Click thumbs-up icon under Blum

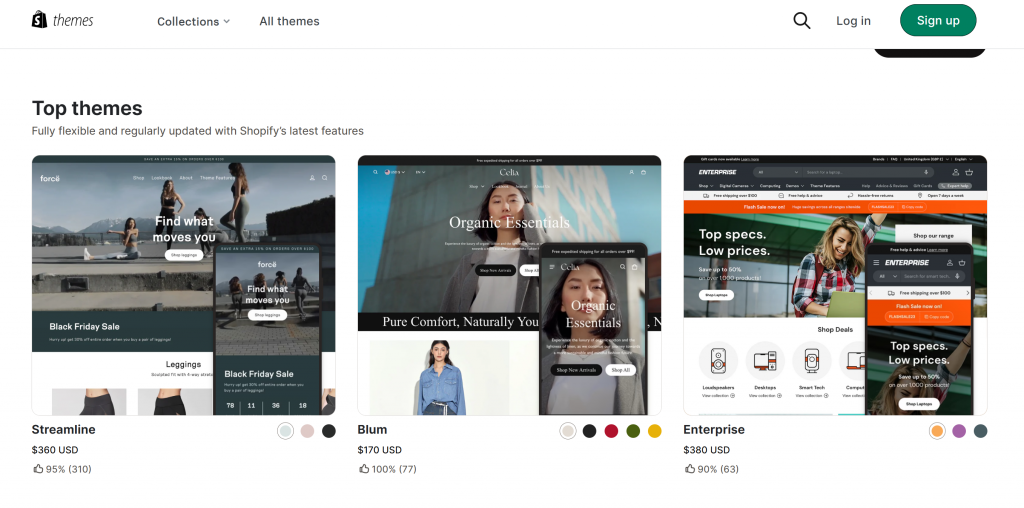[x=364, y=468]
